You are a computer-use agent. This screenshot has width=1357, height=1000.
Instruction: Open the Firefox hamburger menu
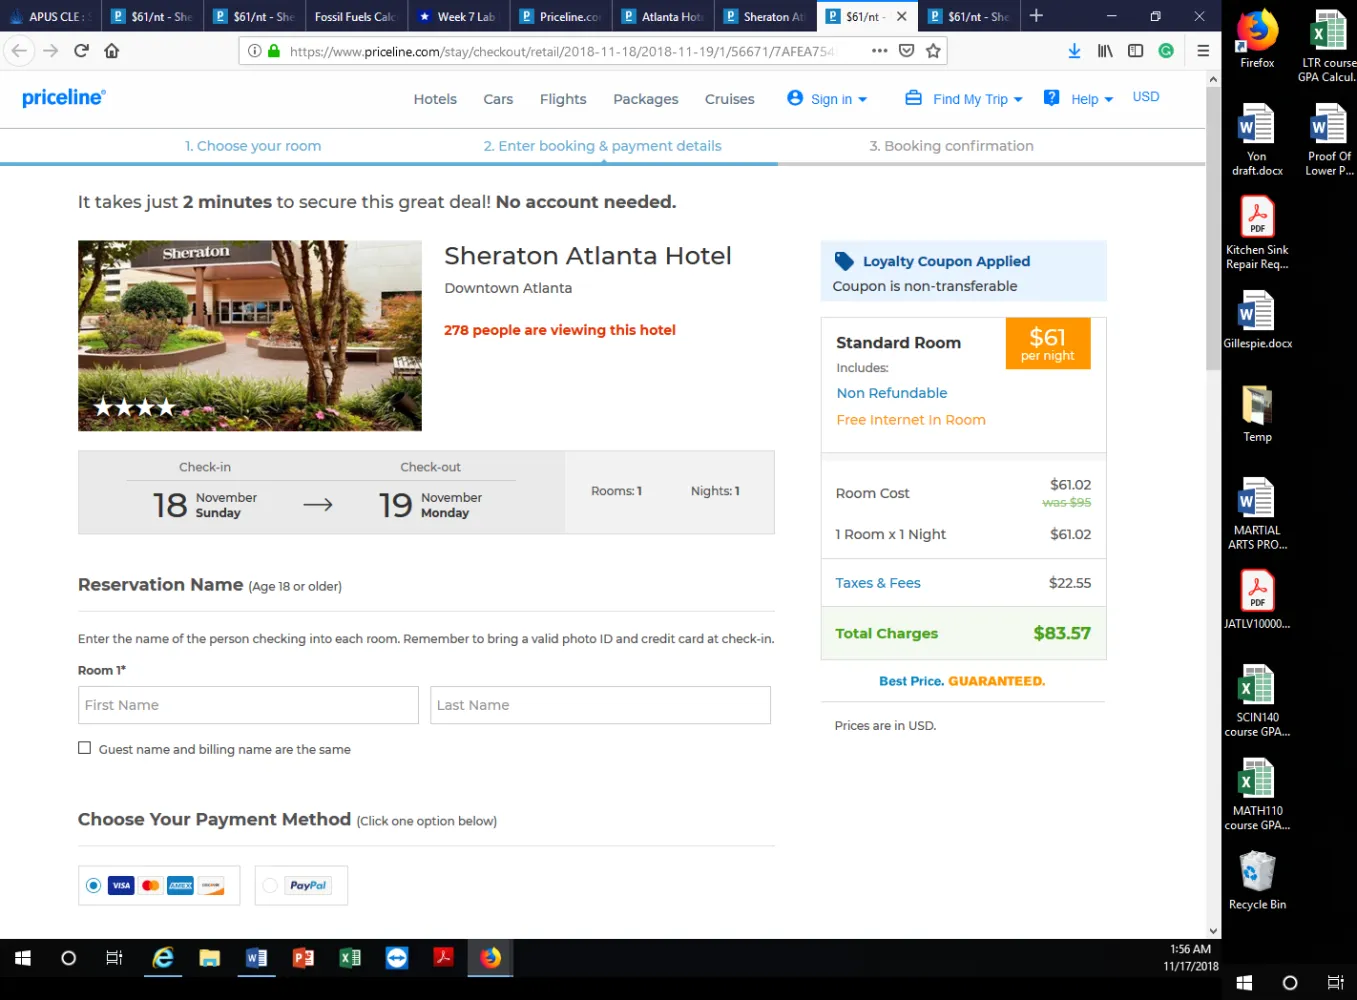coord(1203,51)
